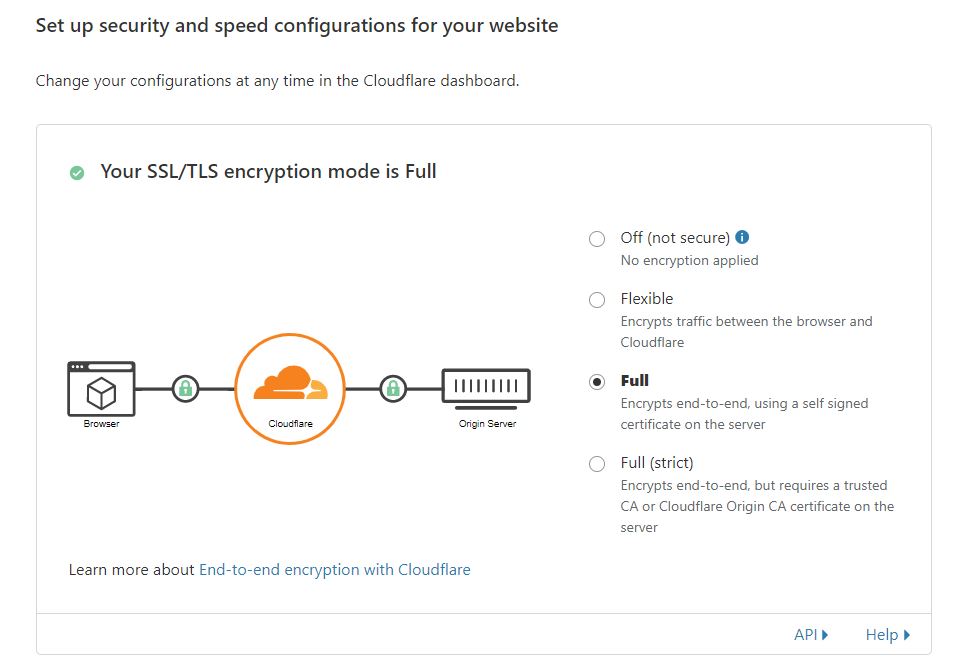Viewport: 955px width, 664px height.
Task: Click the info icon next to Off (not secure)
Action: pos(740,237)
